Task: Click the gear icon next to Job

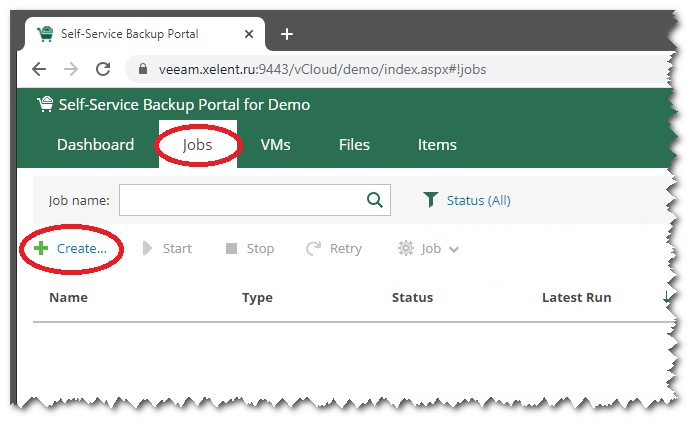Action: (406, 248)
